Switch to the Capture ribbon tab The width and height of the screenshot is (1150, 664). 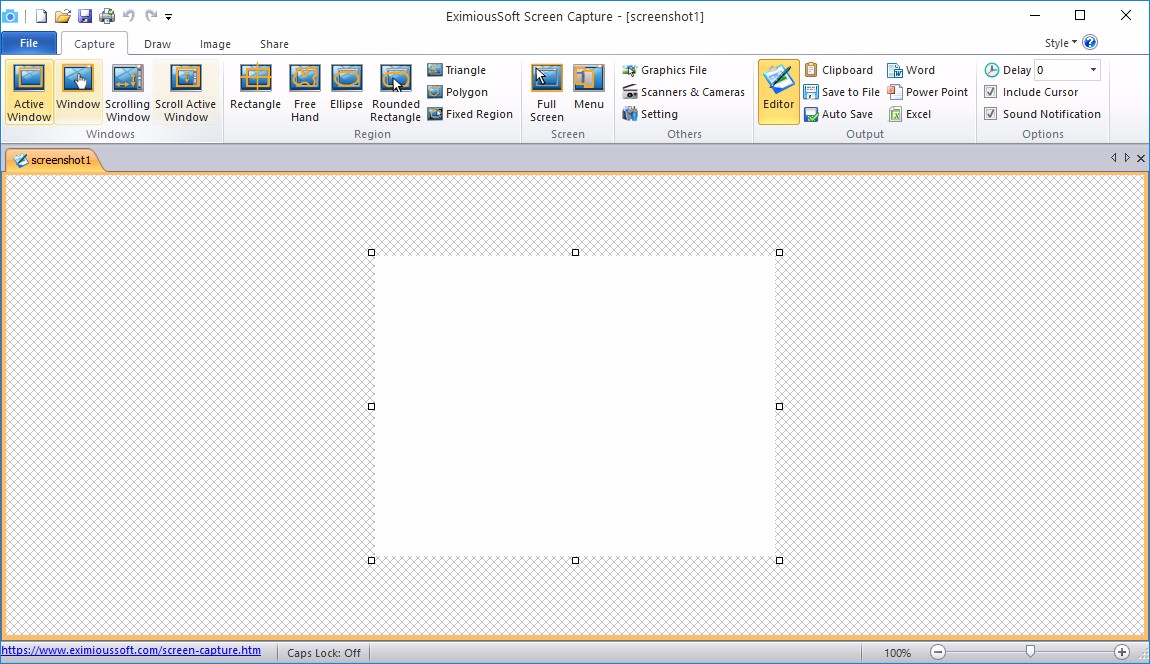coord(95,44)
